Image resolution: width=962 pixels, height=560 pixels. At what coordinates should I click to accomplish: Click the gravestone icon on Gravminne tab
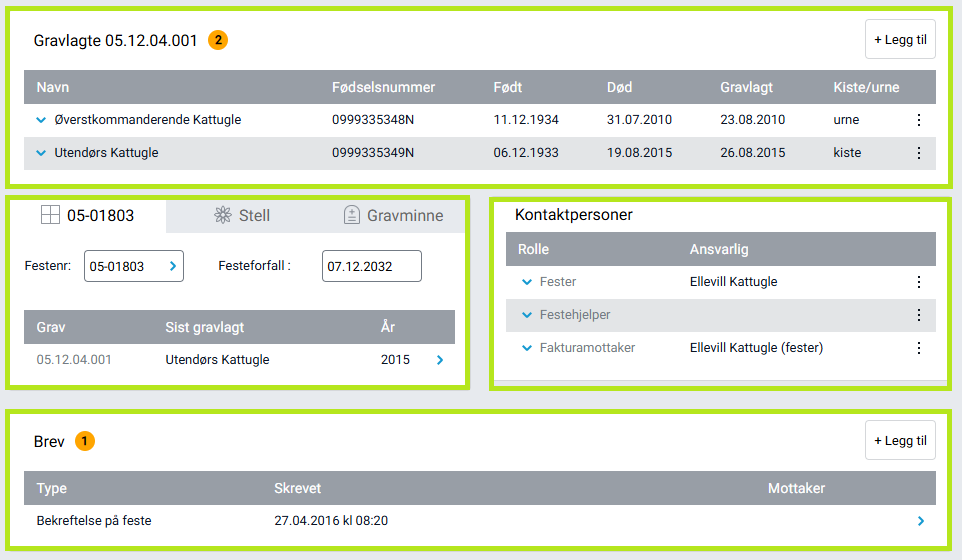352,215
